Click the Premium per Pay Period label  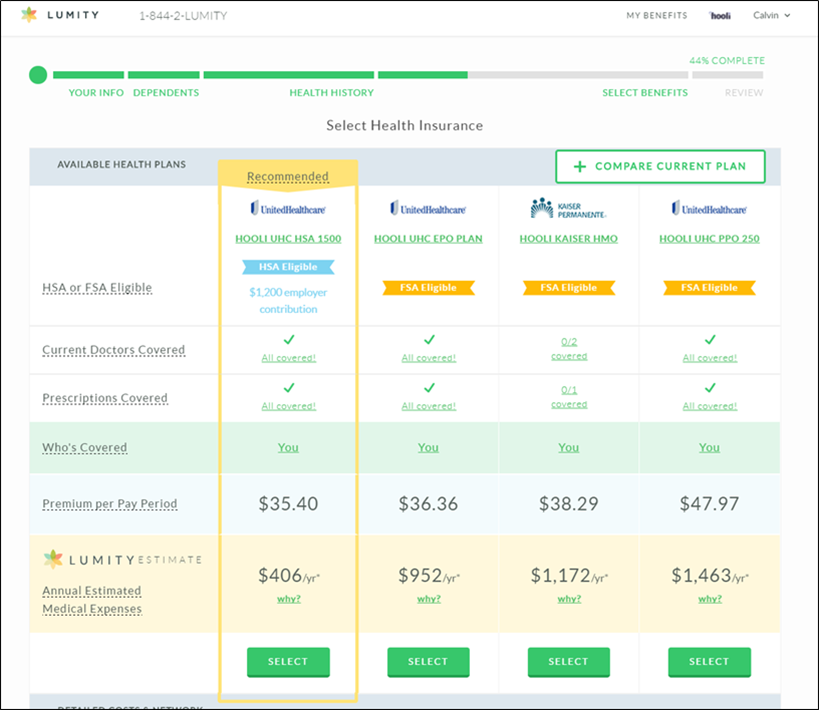click(x=109, y=504)
